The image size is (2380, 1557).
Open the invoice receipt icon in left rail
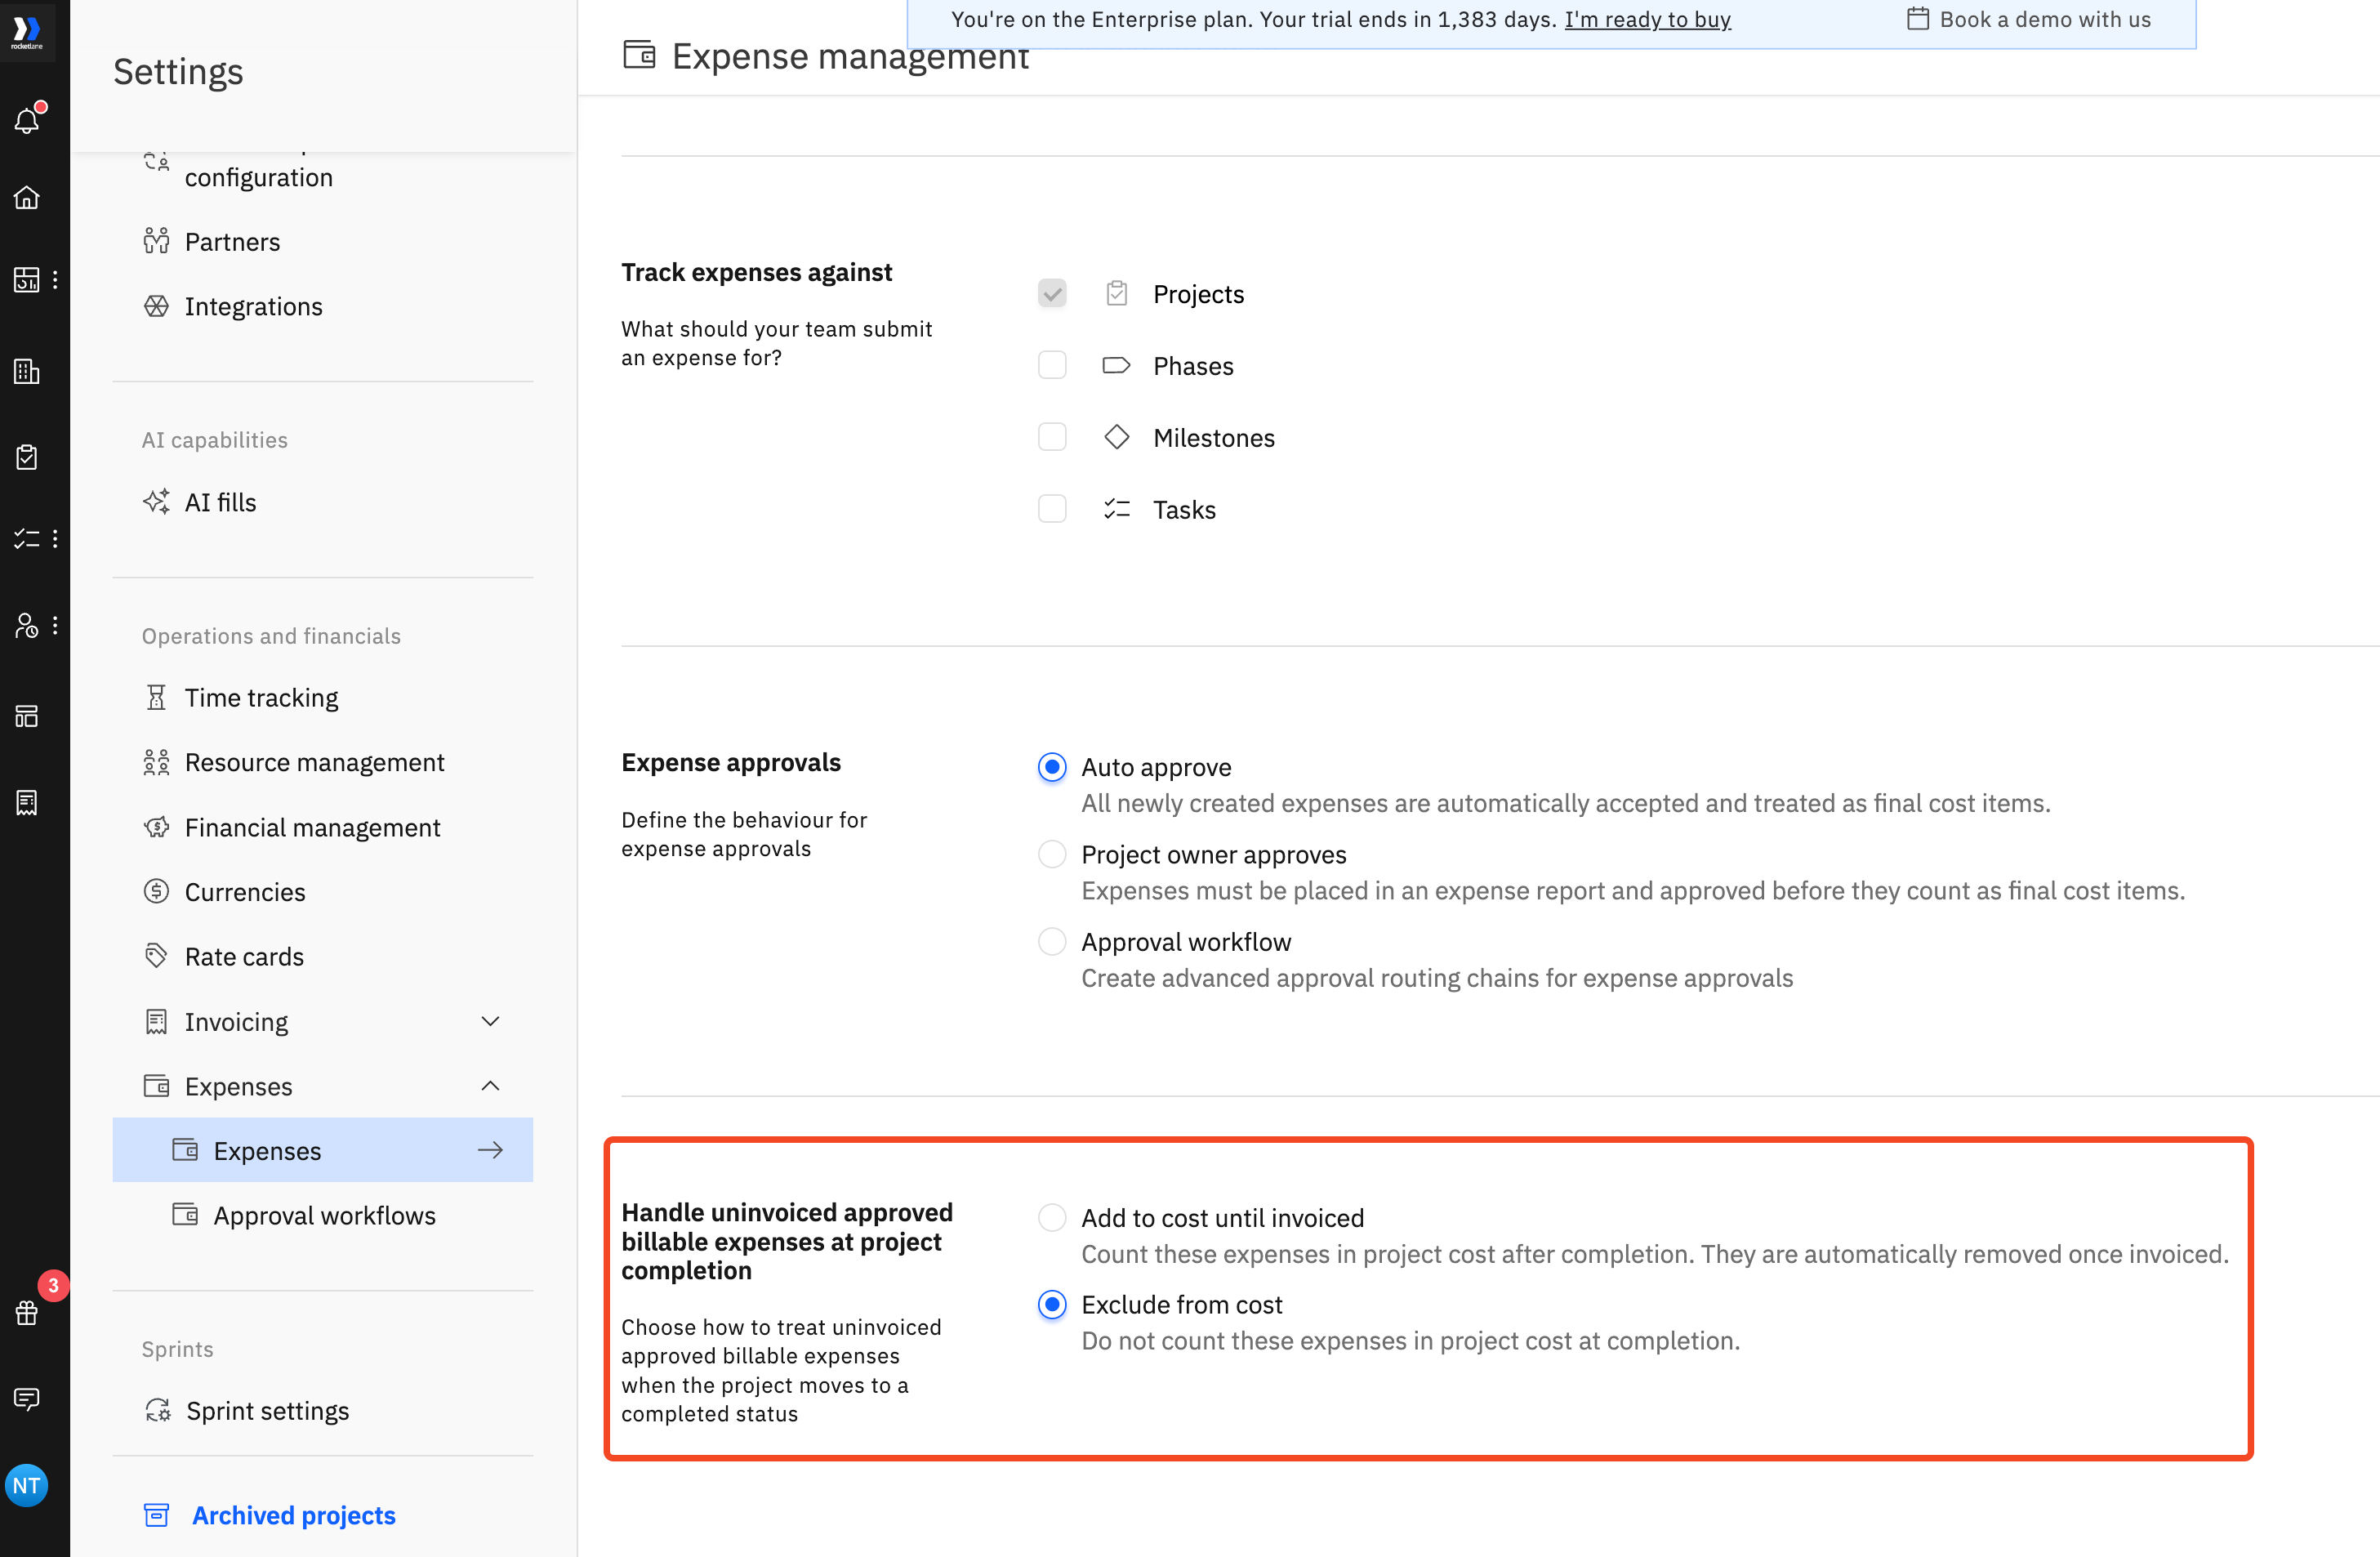pos(27,802)
